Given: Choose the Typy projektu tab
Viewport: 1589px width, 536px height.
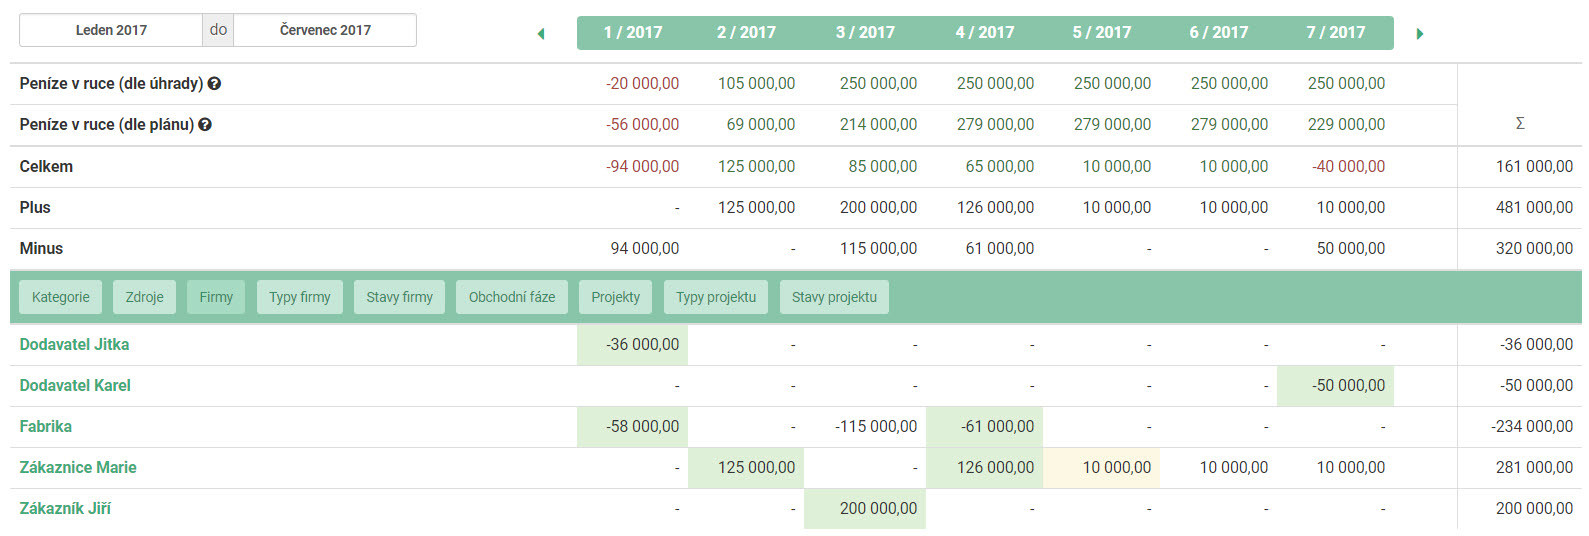Looking at the screenshot, I should click(x=716, y=297).
